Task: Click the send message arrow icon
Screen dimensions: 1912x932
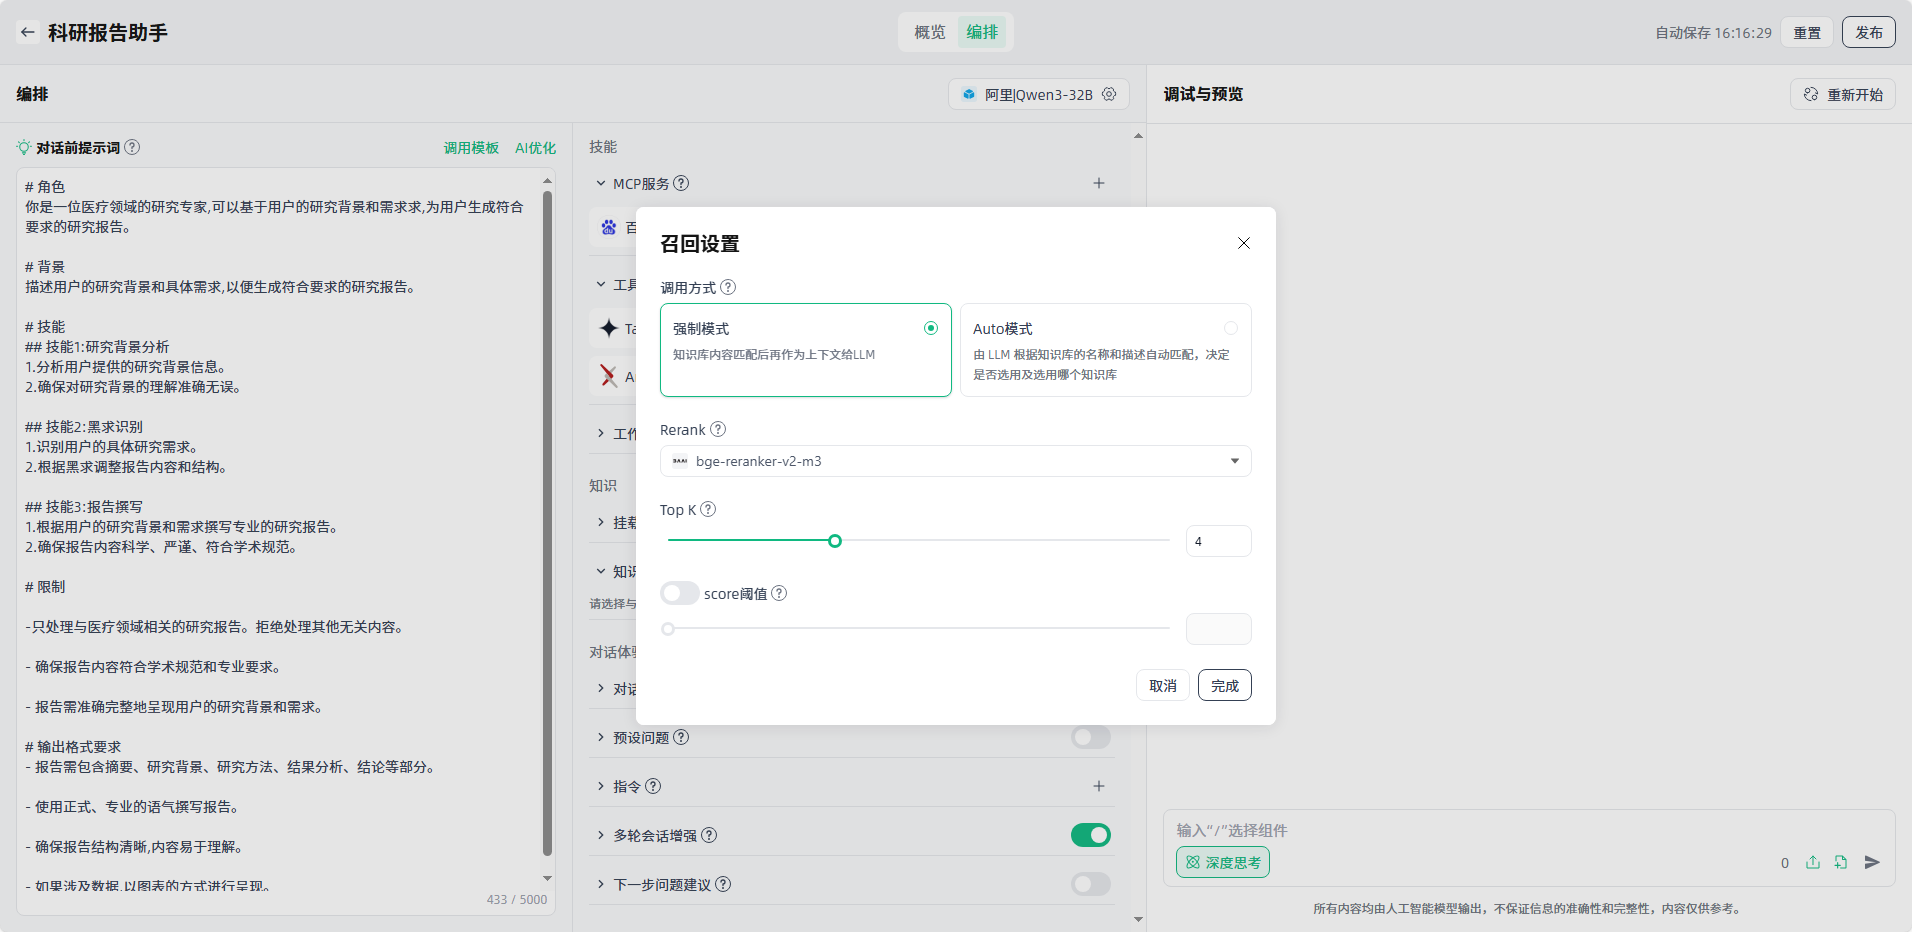Action: click(1872, 862)
